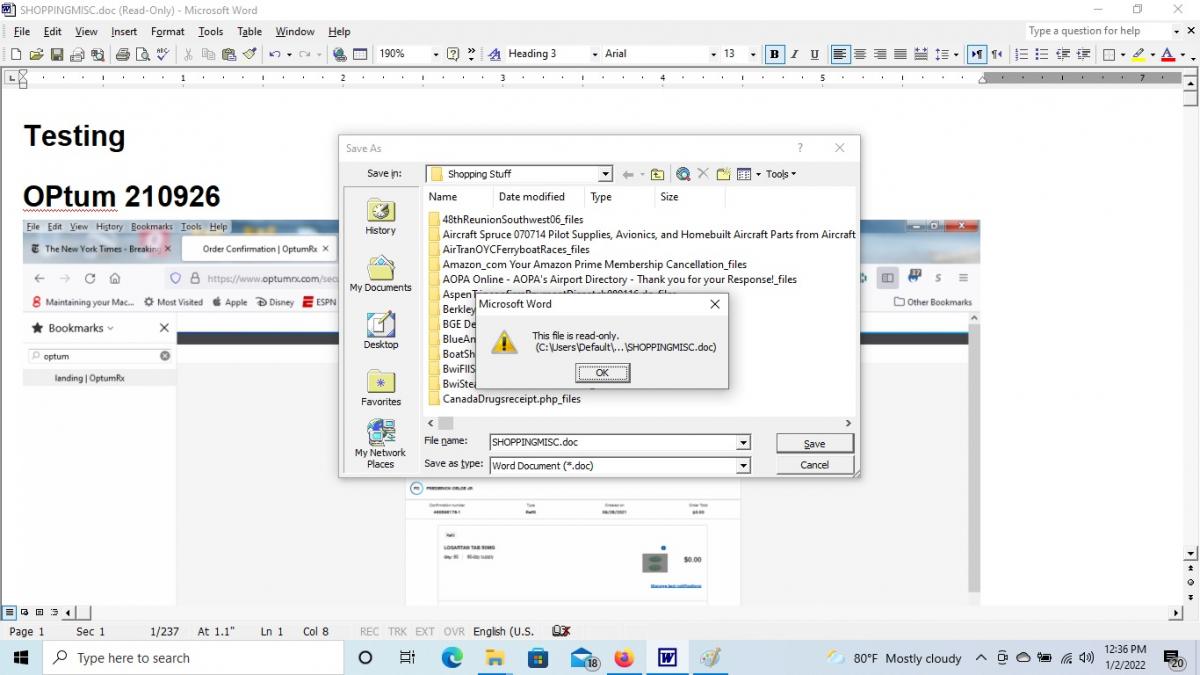Open My Documents in the Save As places bar
This screenshot has height=675, width=1200.
point(380,273)
